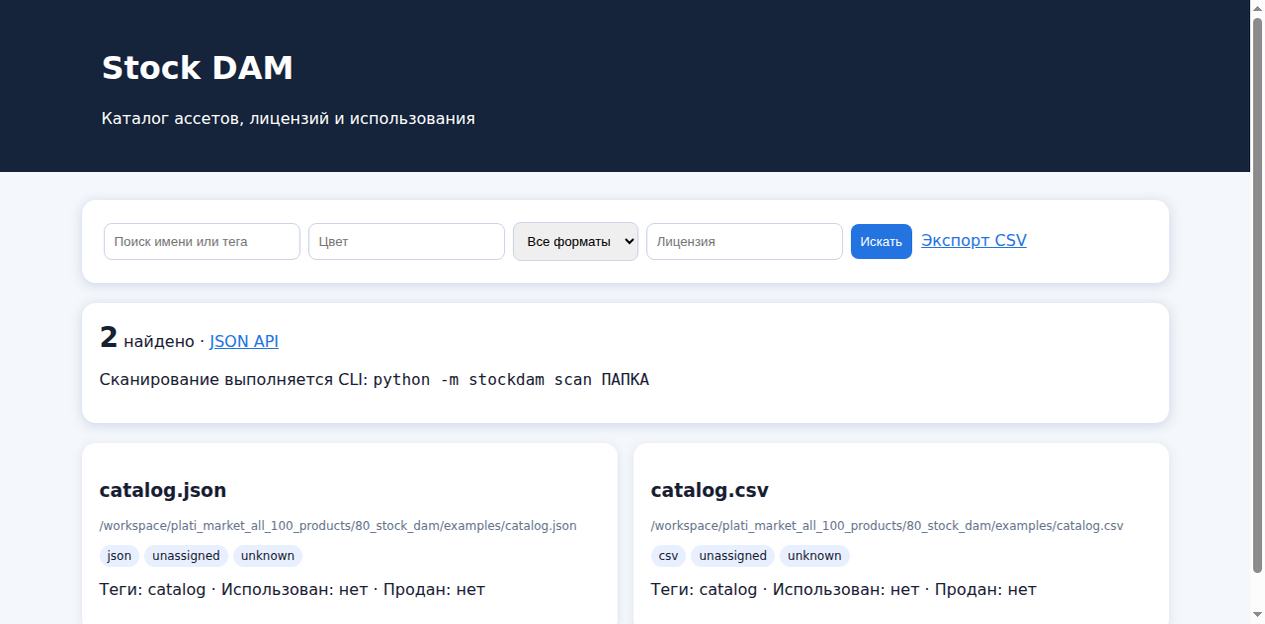This screenshot has width=1265, height=624.
Task: Click the scrollbar up arrow
Action: 1258,8
